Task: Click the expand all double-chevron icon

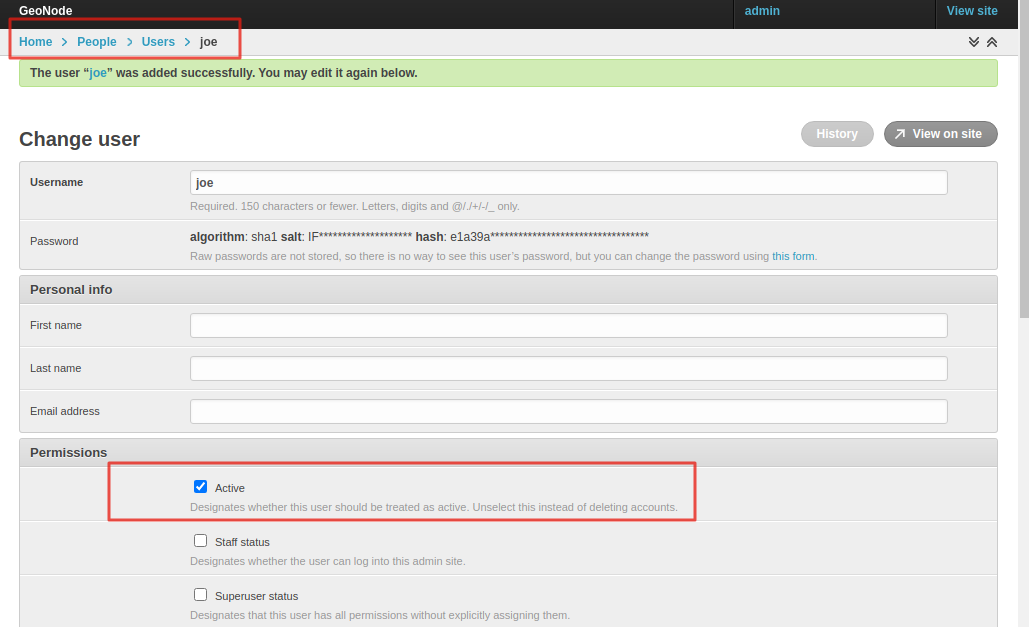Action: pyautogui.click(x=974, y=42)
